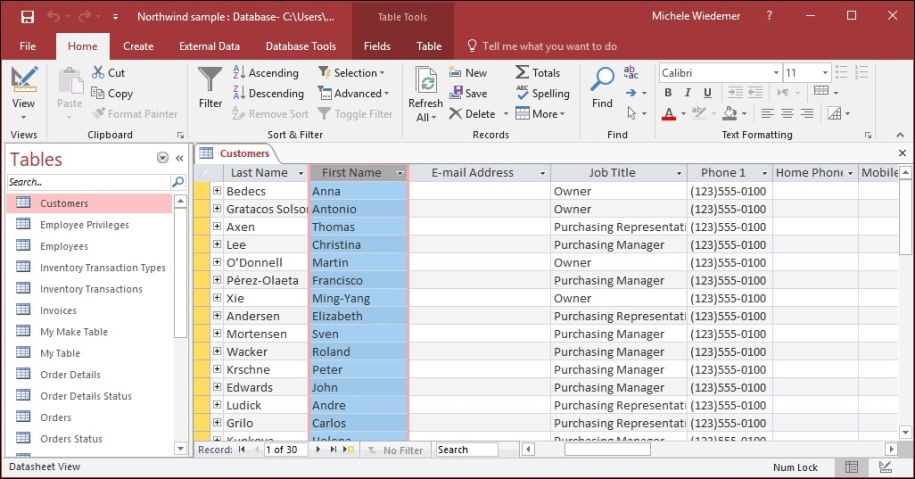Toggle Bold formatting
This screenshot has width=915, height=479.
tap(668, 92)
